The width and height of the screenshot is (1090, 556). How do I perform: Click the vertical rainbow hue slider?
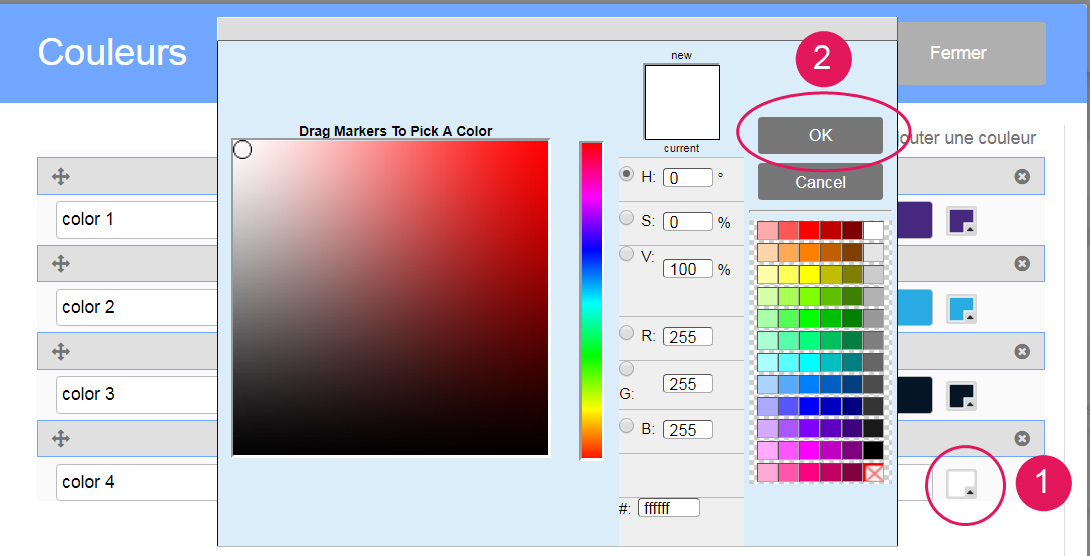[x=591, y=300]
